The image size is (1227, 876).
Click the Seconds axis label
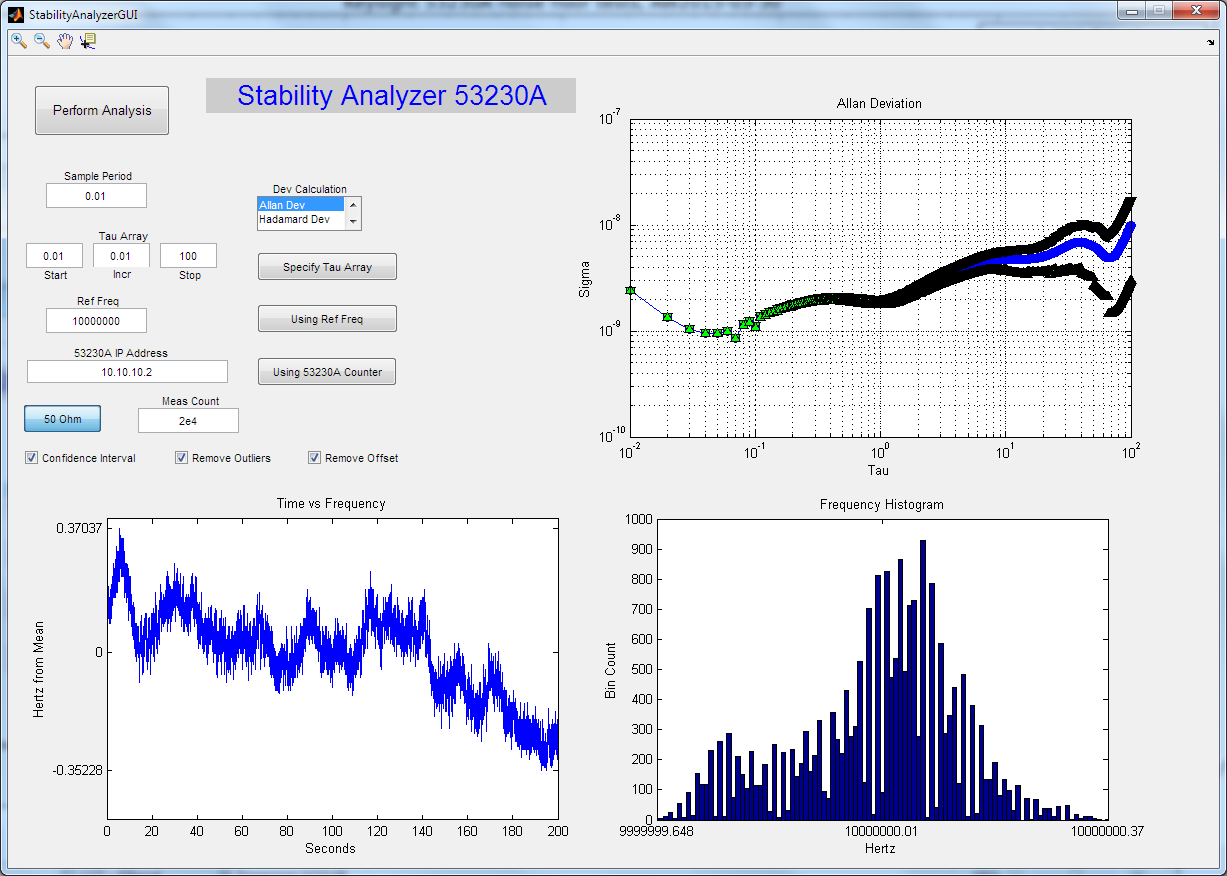coord(330,848)
